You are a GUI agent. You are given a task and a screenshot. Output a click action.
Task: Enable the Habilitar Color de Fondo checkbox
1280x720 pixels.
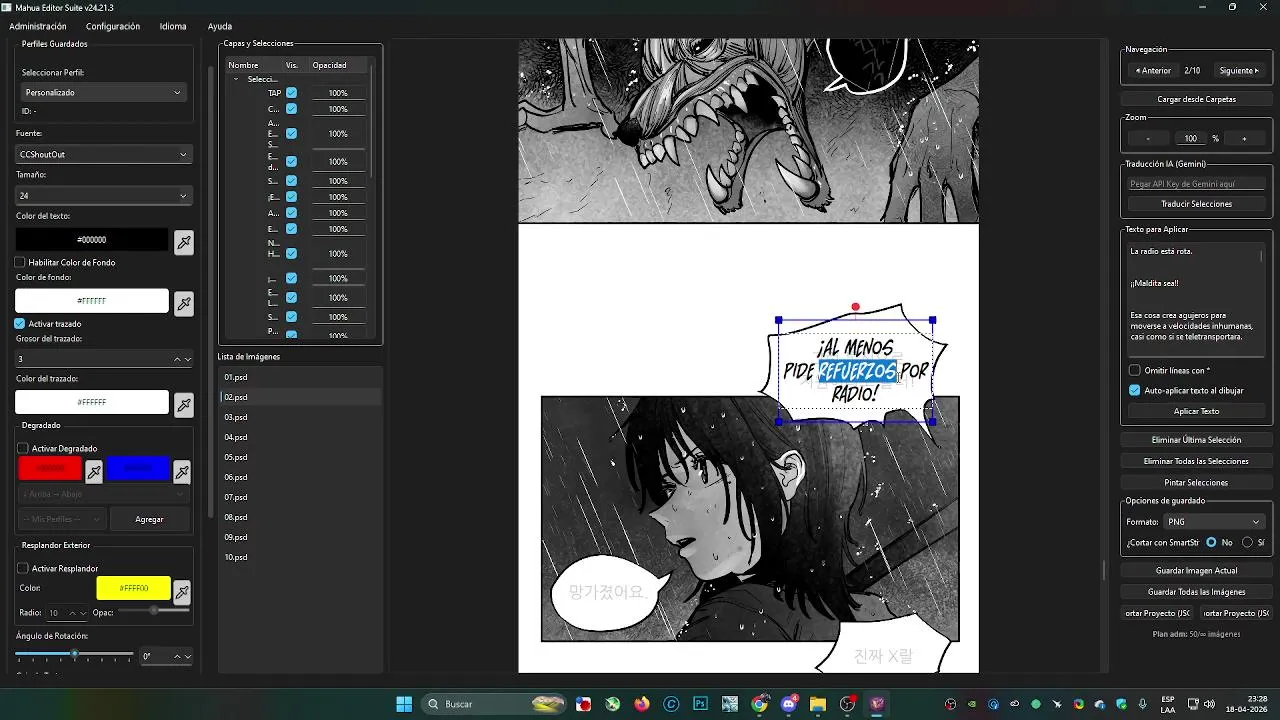20,262
